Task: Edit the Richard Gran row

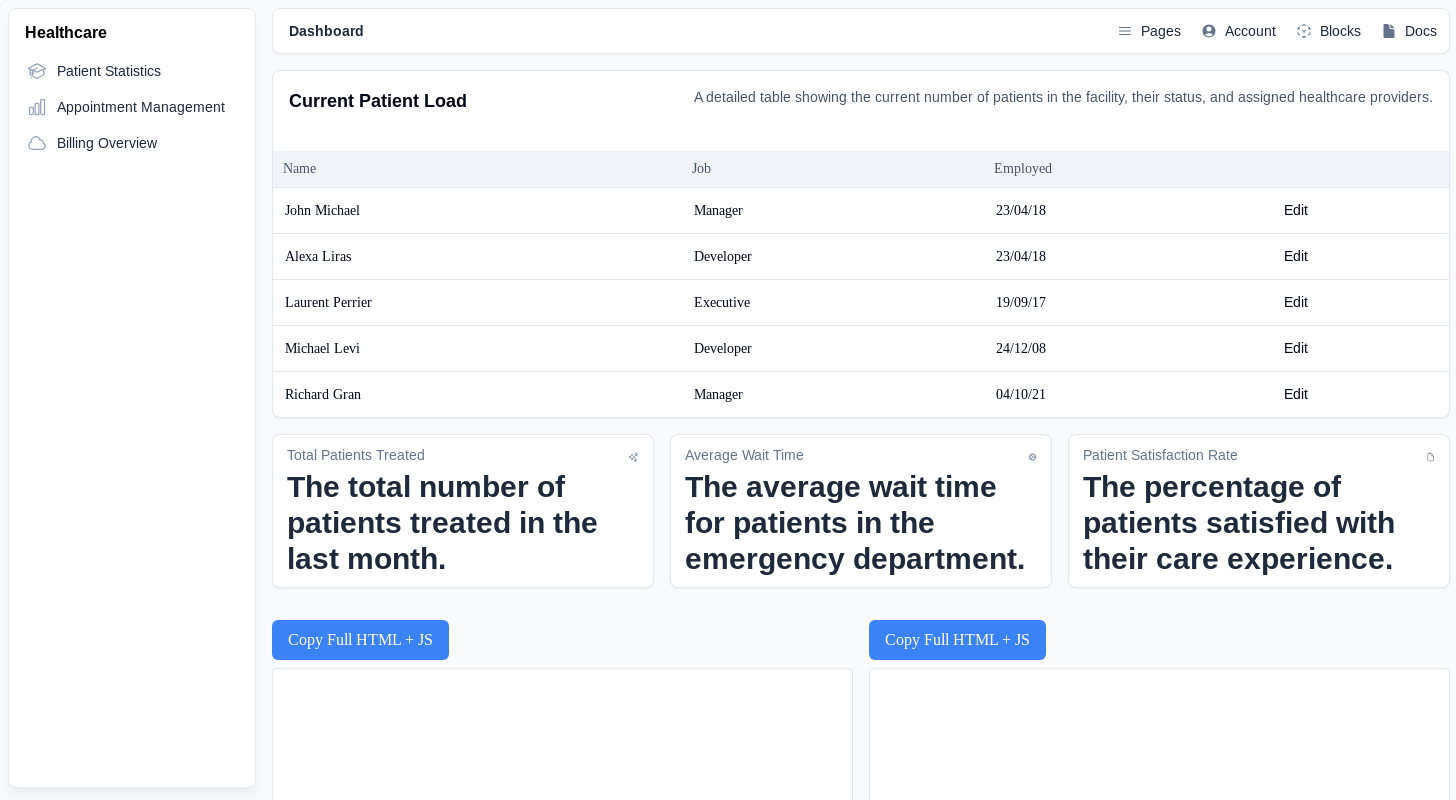Action: [1295, 394]
